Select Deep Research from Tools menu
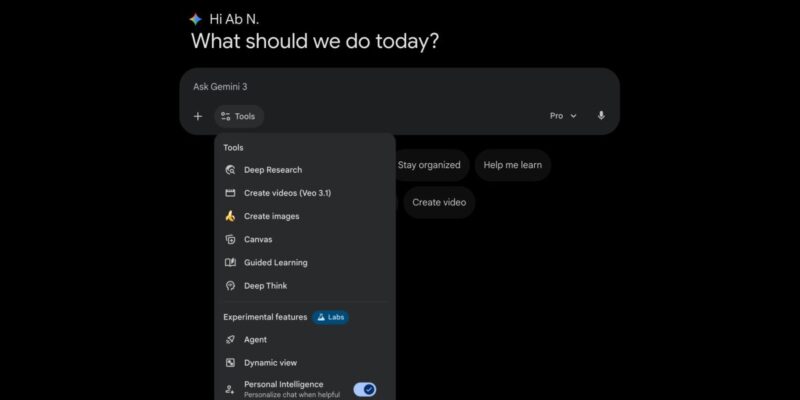Screen dimensions: 800x400 tap(305, 170)
